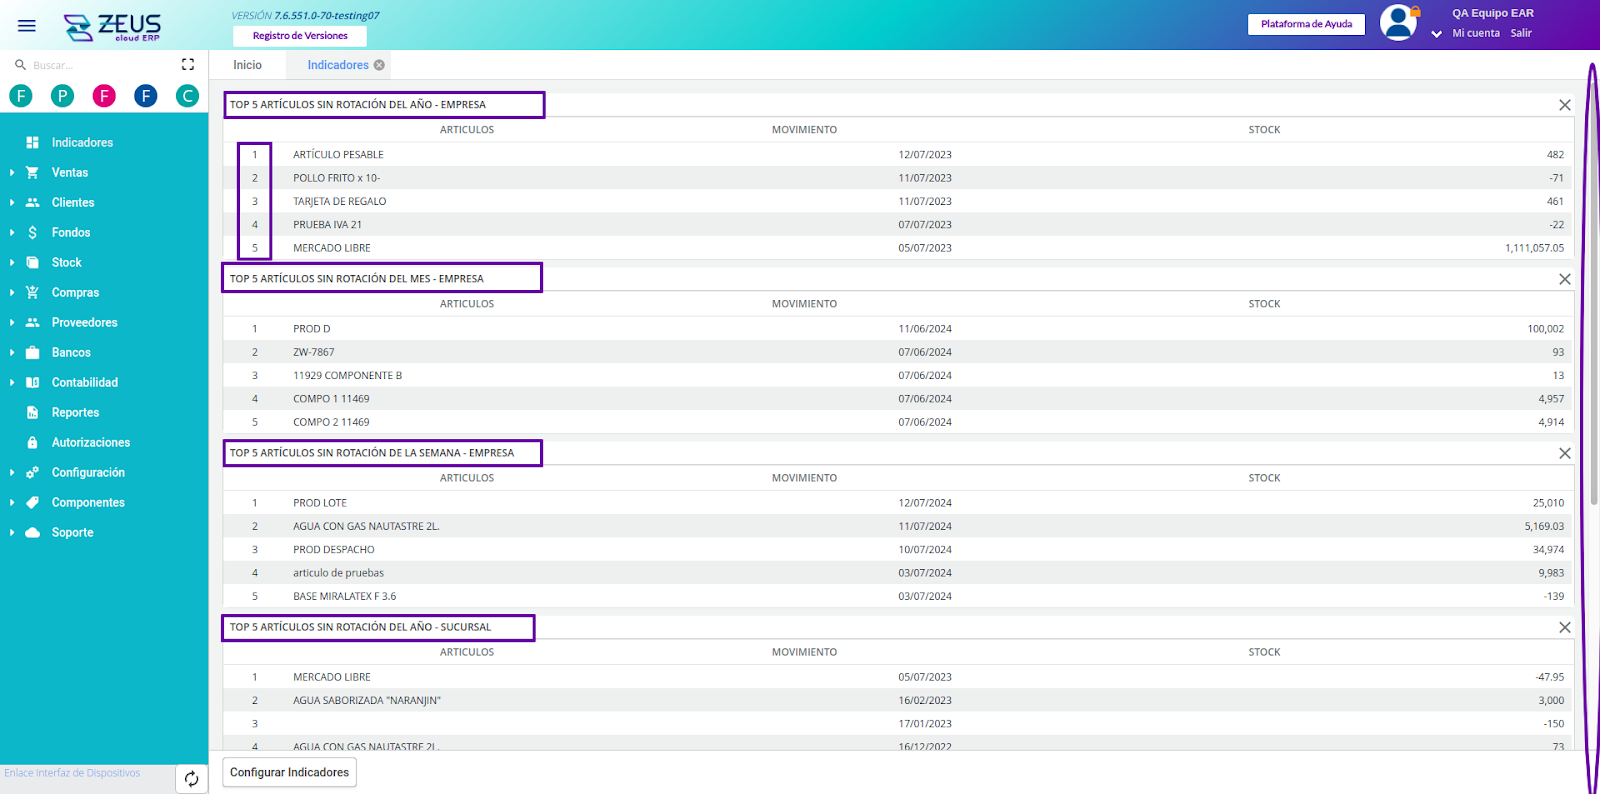The image size is (1600, 794).
Task: Click the Fondos dollar icon
Action: [x=32, y=232]
